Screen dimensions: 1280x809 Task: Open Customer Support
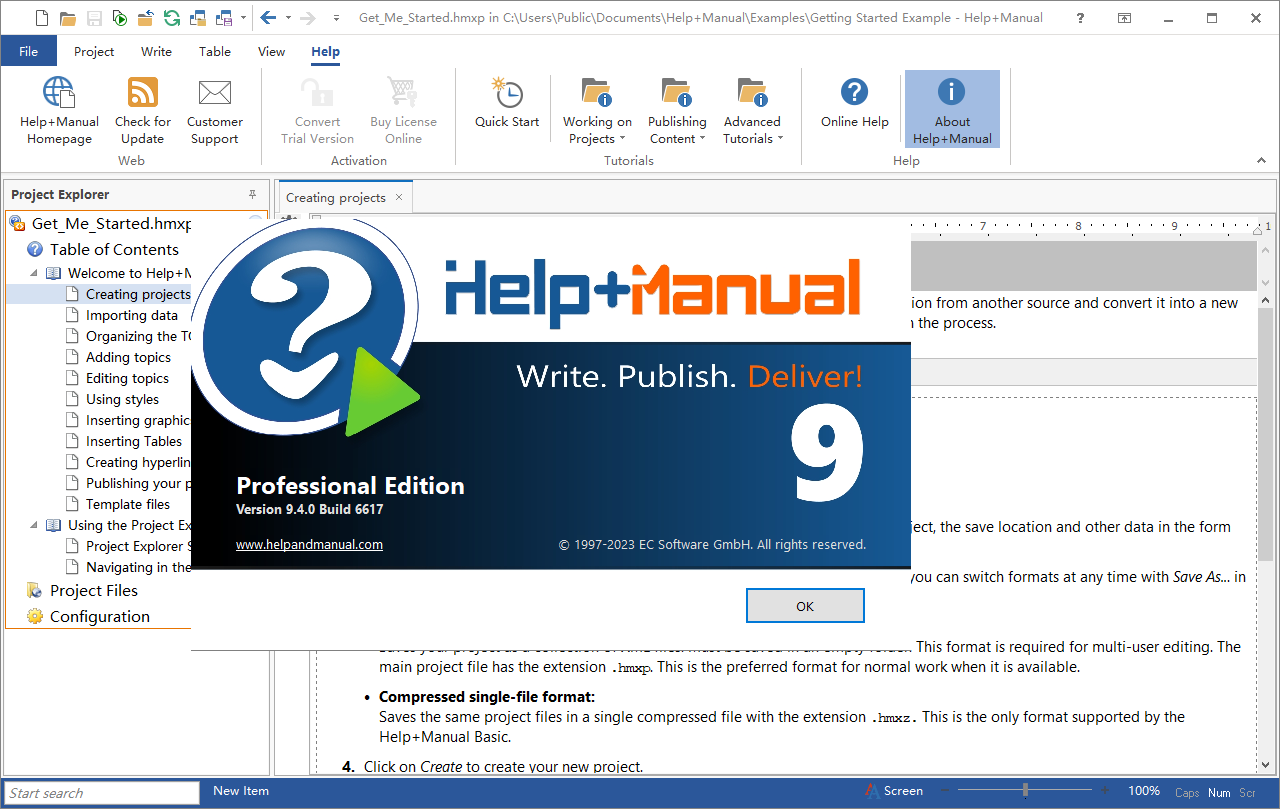coord(215,110)
